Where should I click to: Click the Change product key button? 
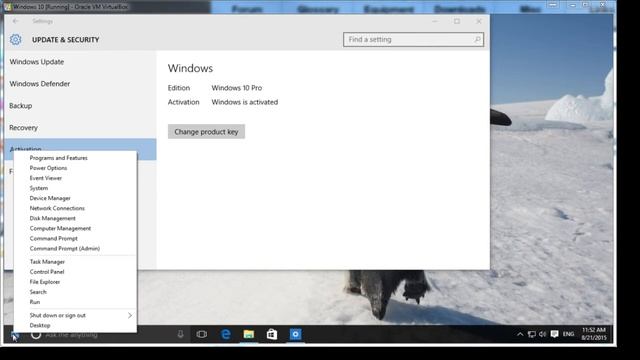(207, 132)
